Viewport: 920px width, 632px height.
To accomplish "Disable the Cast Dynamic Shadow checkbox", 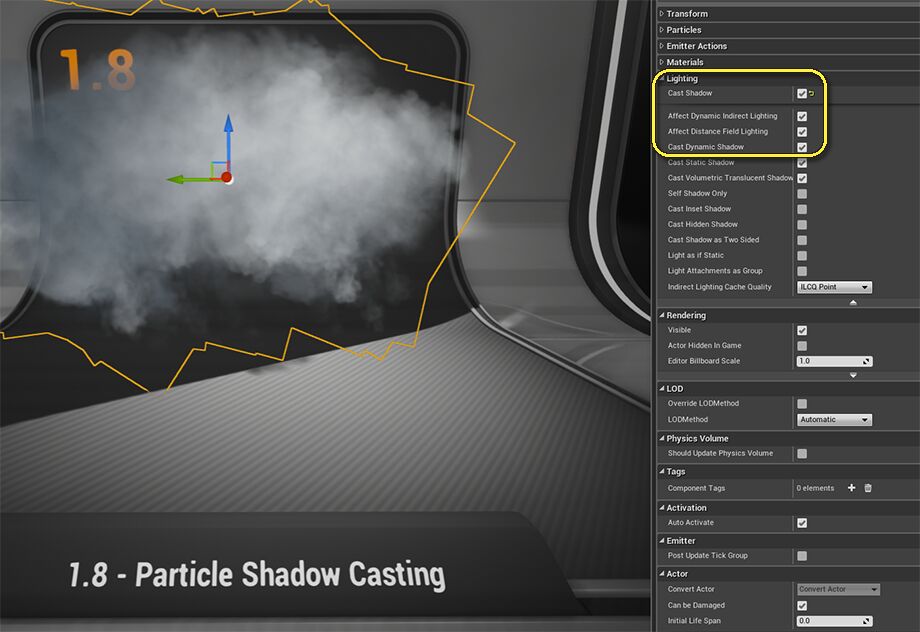I will 802,147.
